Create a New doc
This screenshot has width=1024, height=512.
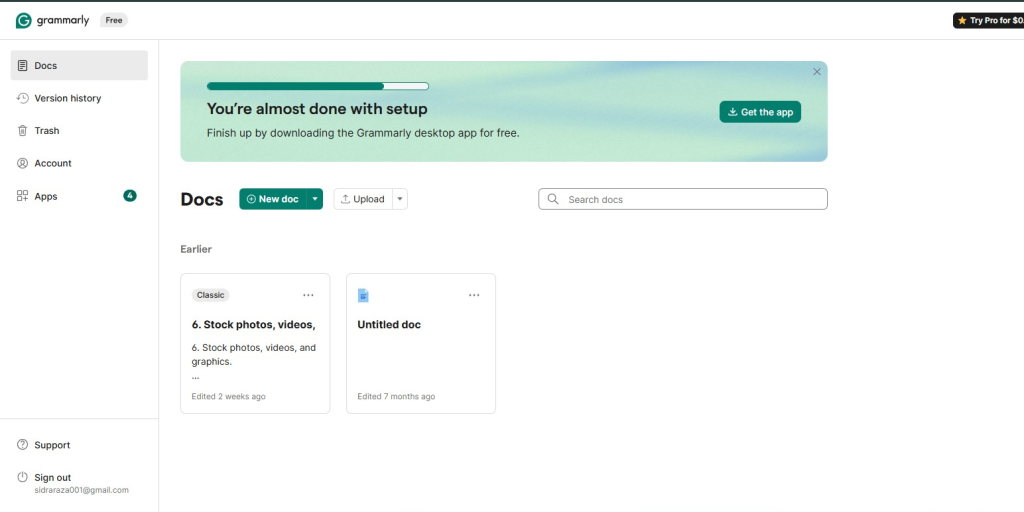[x=273, y=199]
